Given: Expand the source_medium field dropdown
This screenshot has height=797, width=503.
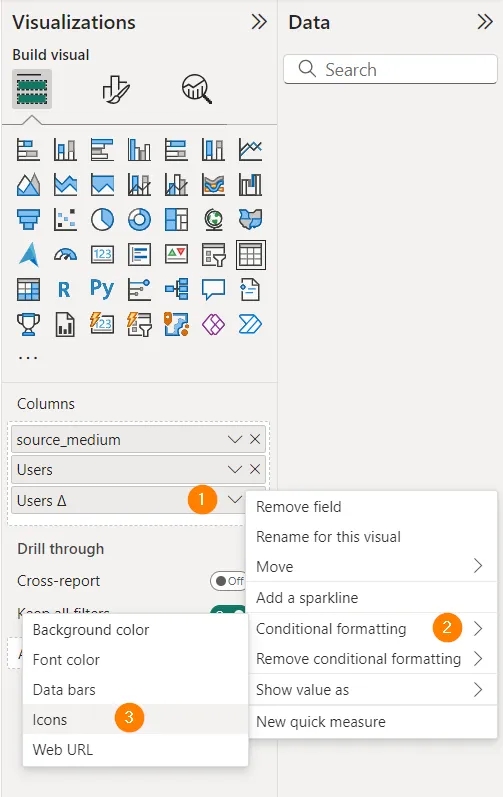Looking at the screenshot, I should pyautogui.click(x=234, y=439).
